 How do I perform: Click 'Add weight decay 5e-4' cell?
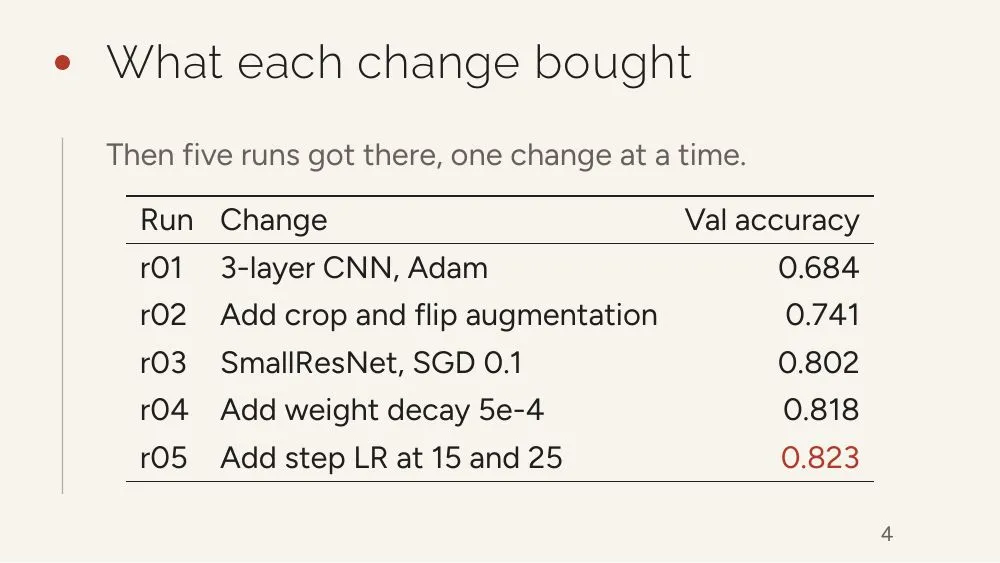[382, 410]
